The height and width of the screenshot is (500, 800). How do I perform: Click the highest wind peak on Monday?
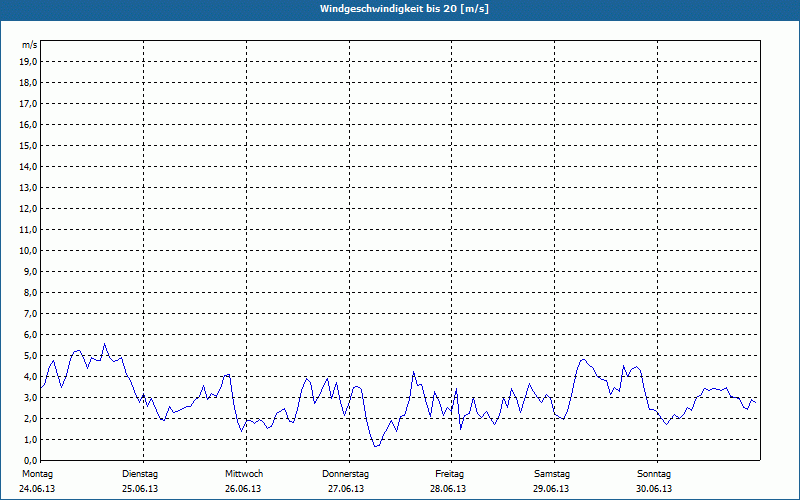pos(105,344)
